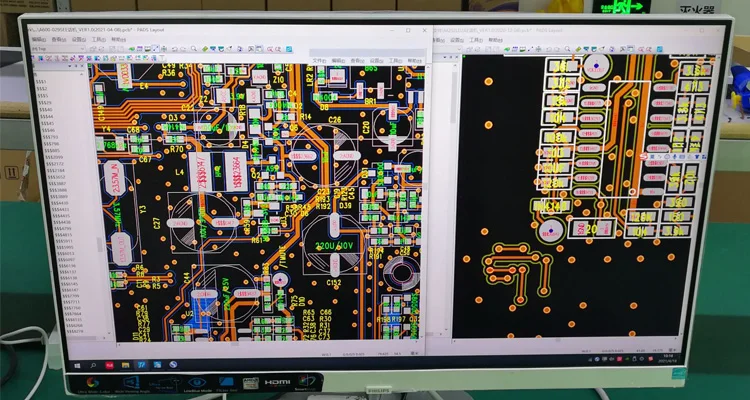Switch to PADS Layout taskbar icon
Viewport: 750px width, 400px height.
pos(142,365)
